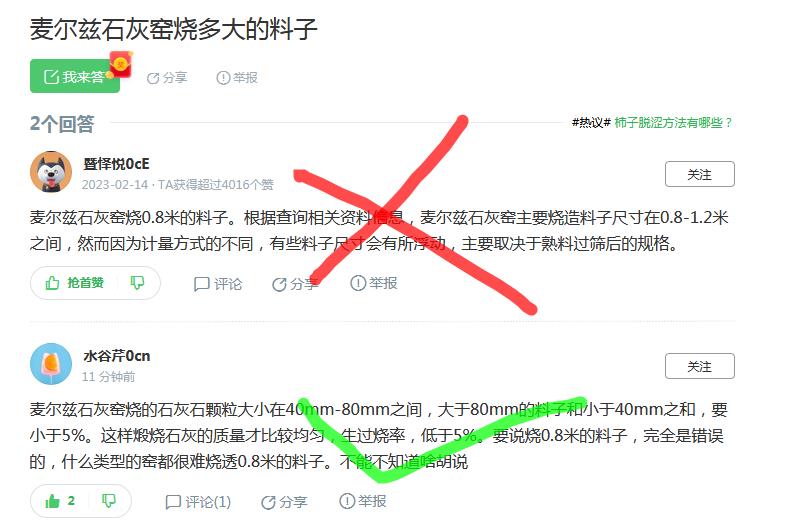The width and height of the screenshot is (789, 529).
Task: Share the second answer via 分享
Action: point(284,502)
